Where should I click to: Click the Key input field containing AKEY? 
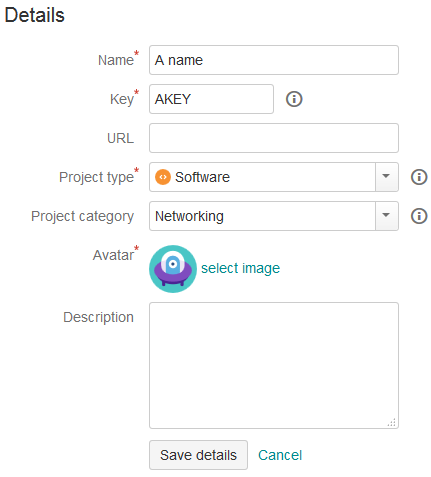tap(211, 99)
